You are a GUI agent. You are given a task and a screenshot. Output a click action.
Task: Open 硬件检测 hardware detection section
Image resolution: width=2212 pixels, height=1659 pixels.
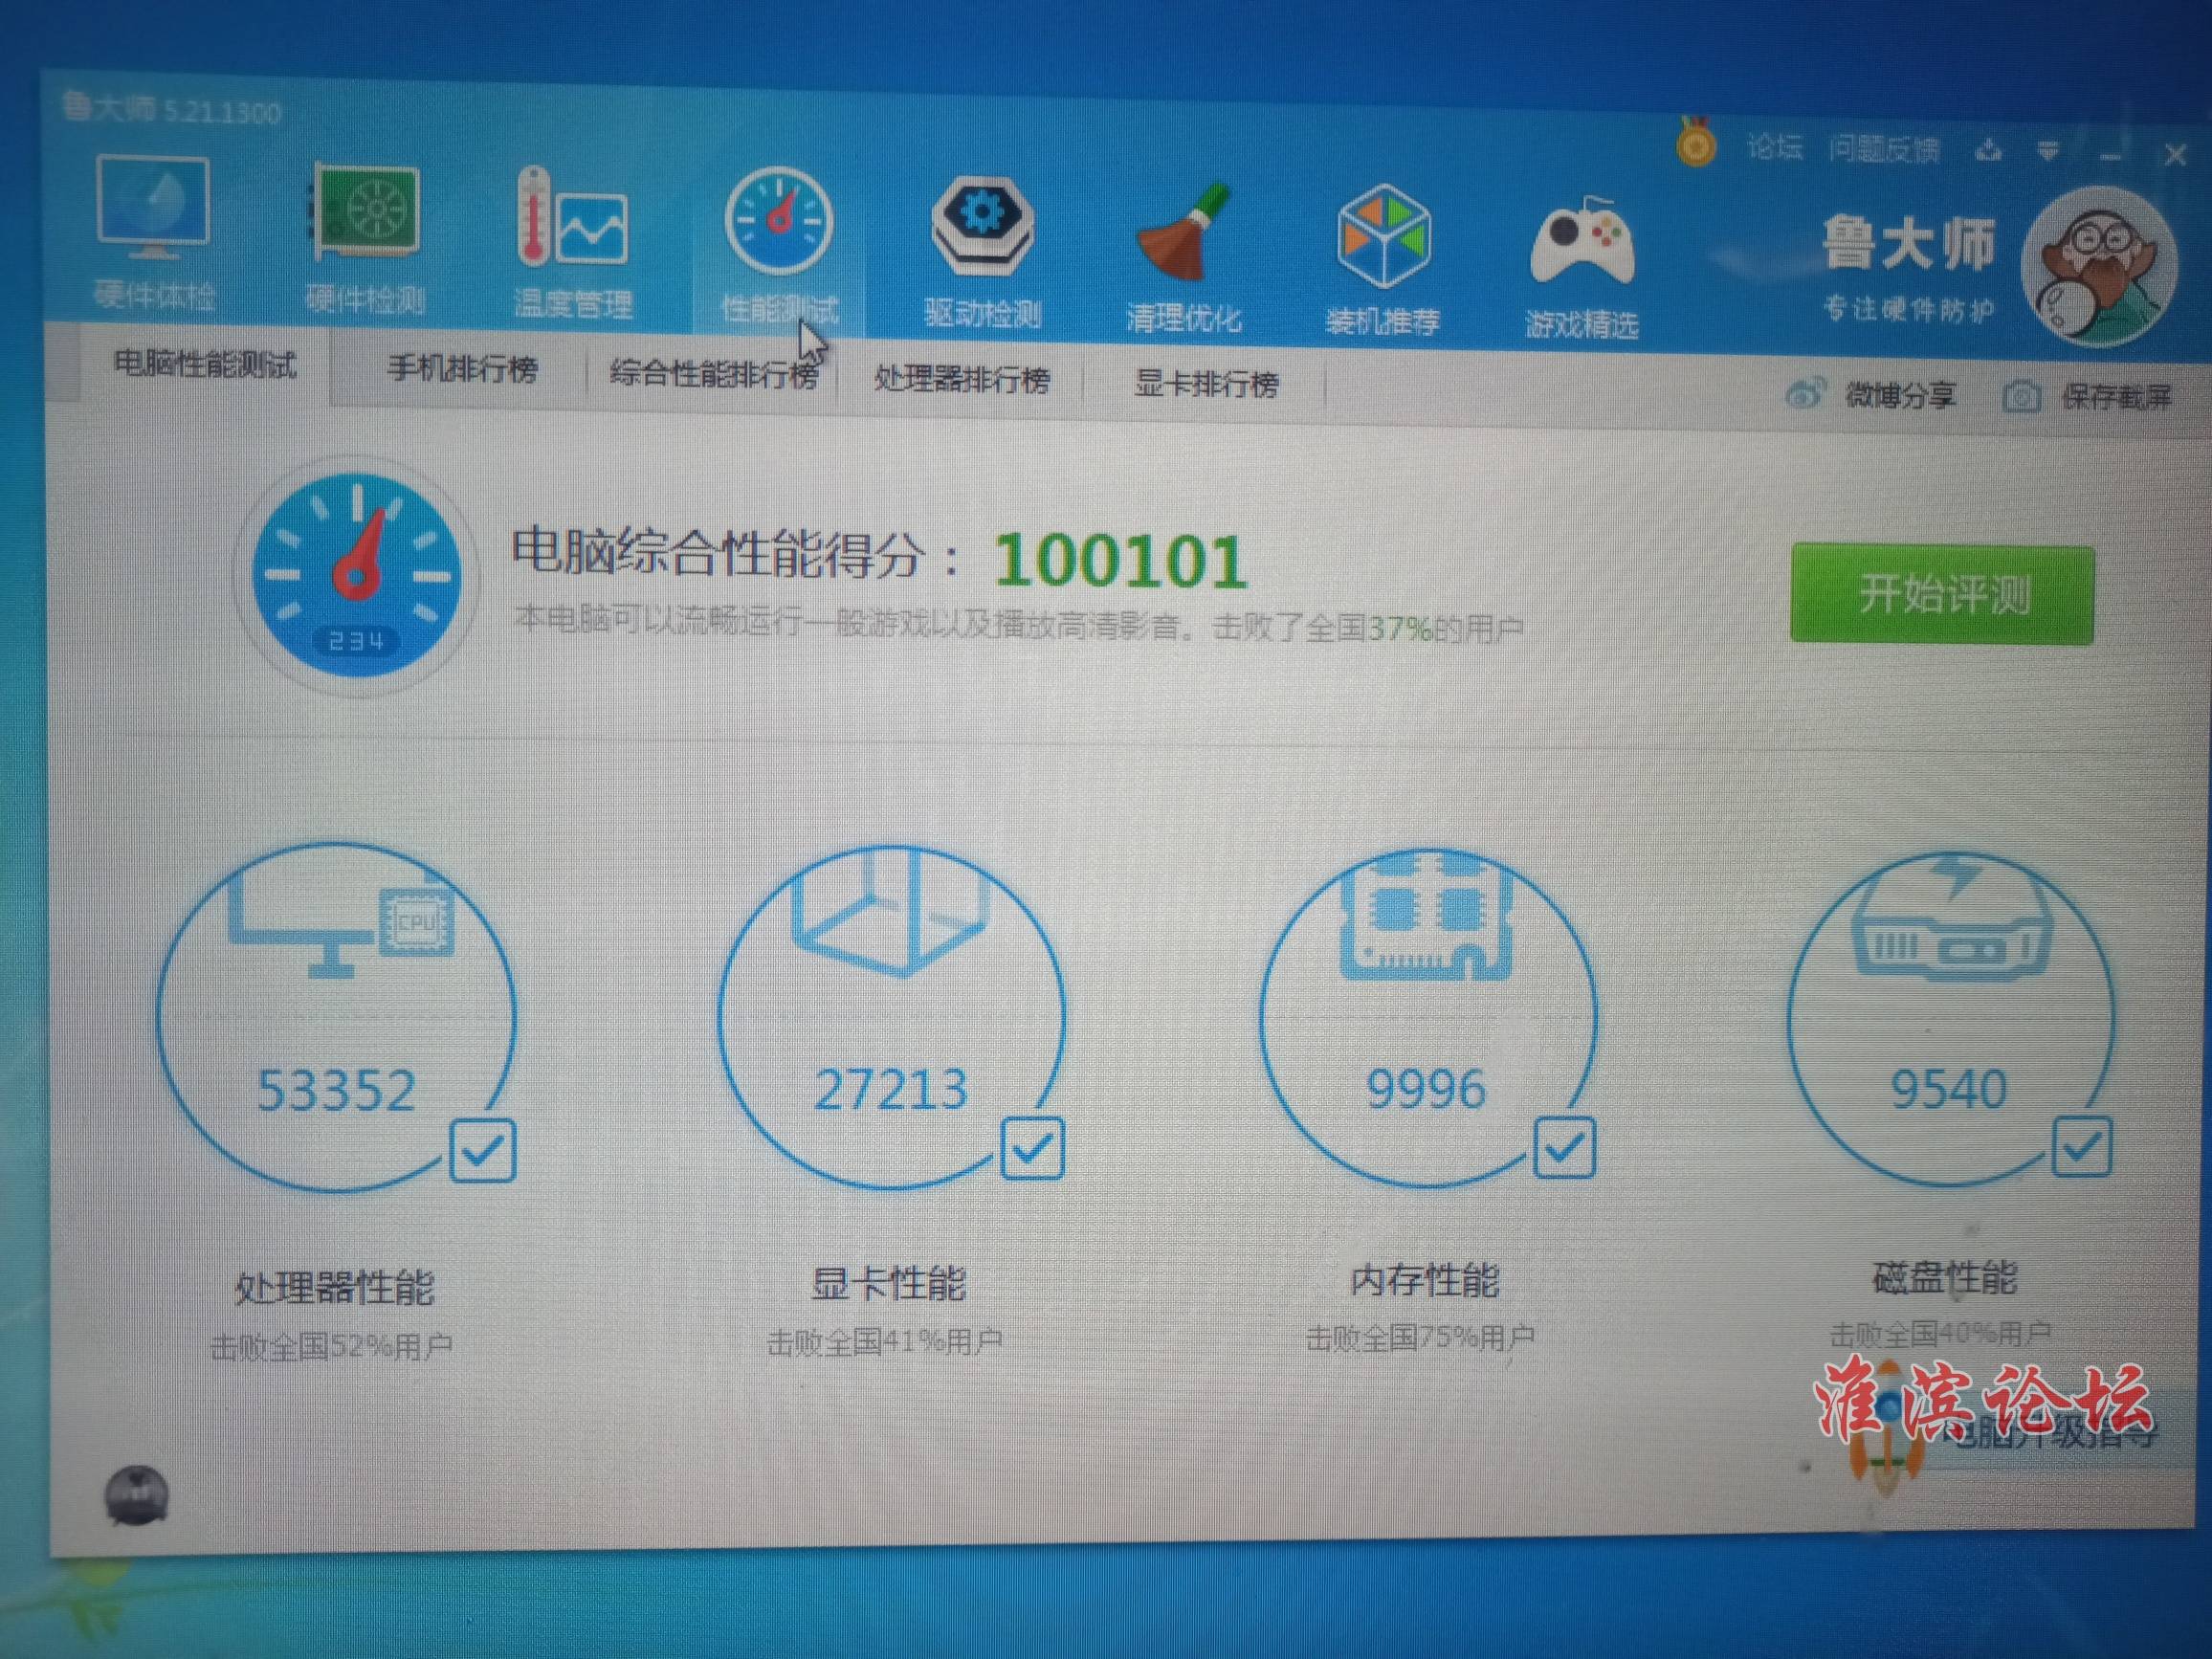[365, 238]
